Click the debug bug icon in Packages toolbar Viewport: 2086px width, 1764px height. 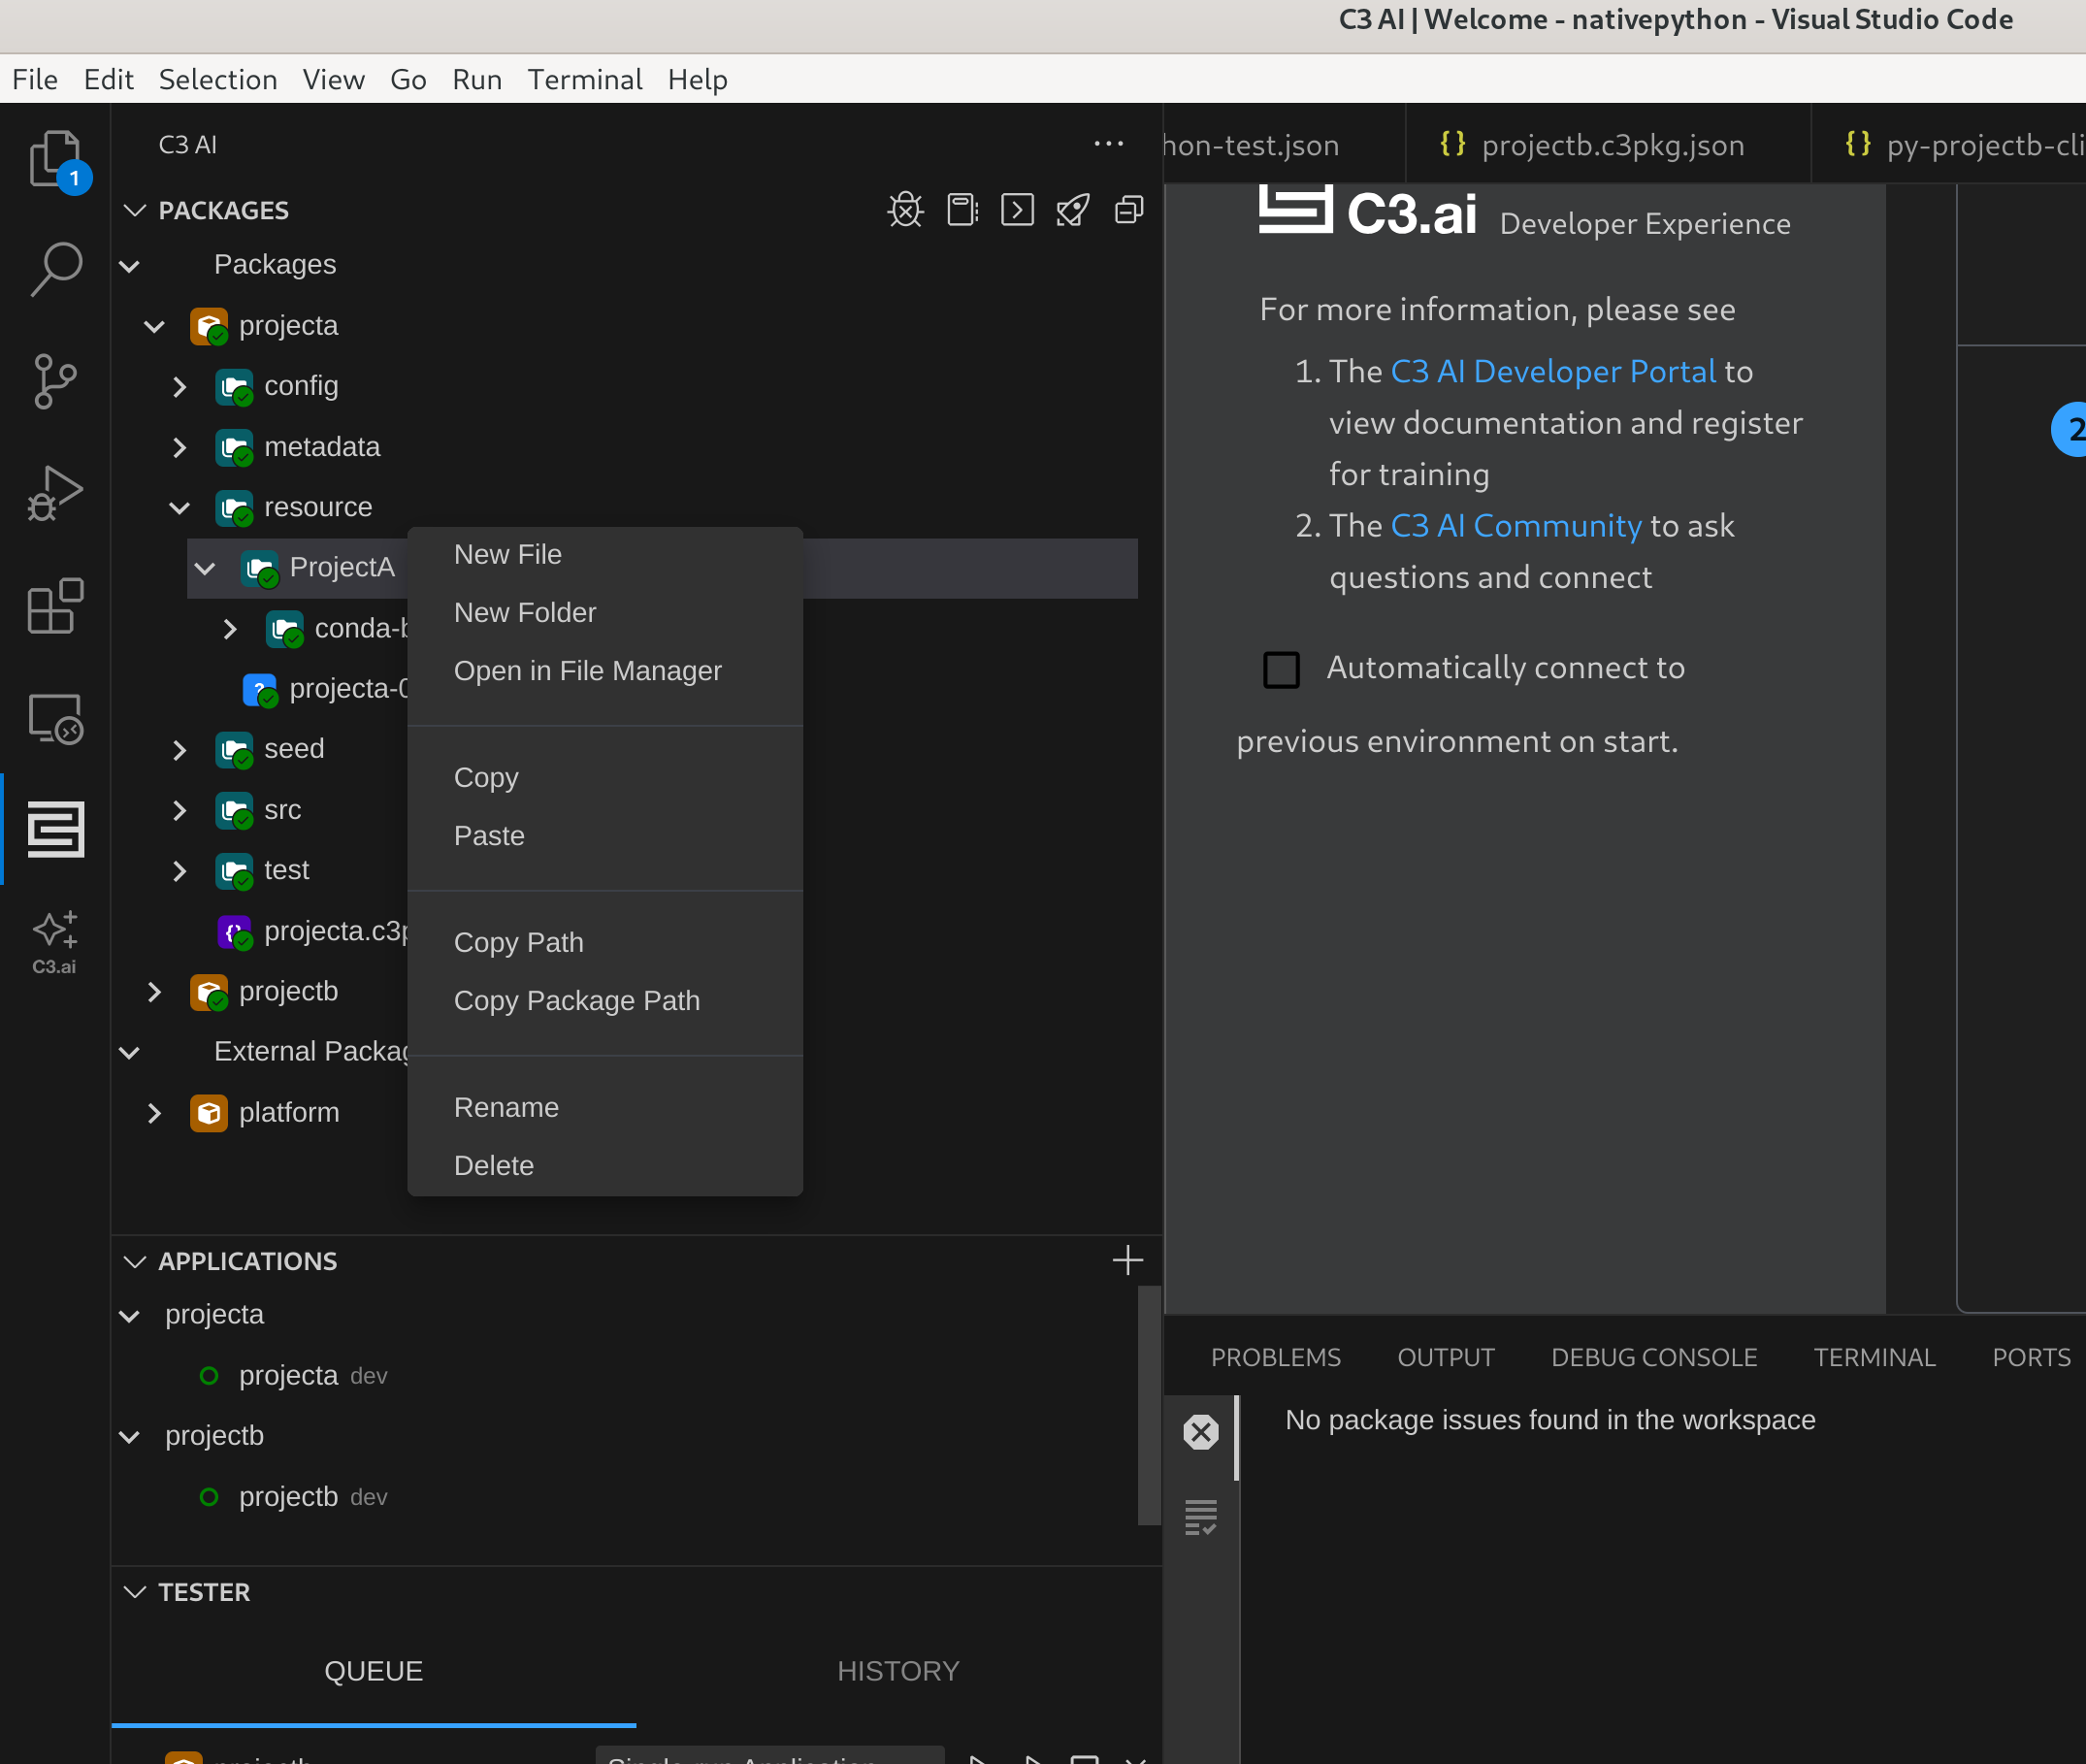(x=905, y=210)
